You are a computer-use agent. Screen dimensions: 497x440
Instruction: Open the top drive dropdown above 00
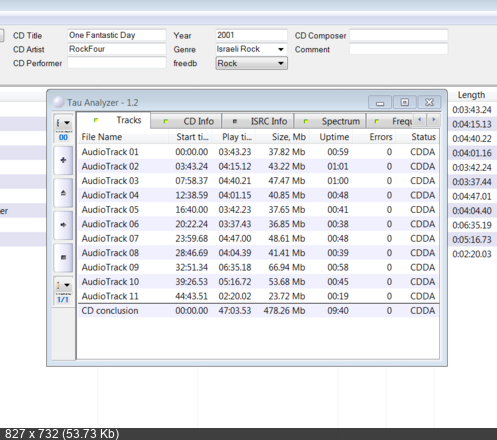63,123
